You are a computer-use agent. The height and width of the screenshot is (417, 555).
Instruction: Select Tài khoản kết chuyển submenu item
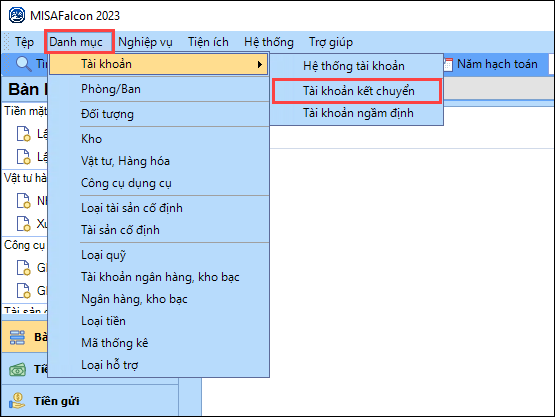[x=357, y=91]
